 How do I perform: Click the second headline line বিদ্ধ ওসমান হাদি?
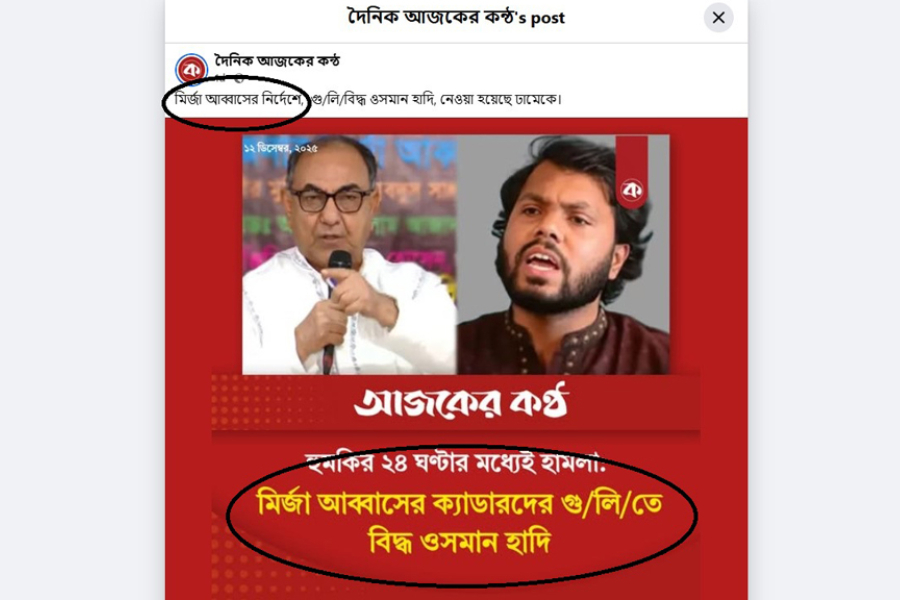[x=460, y=541]
